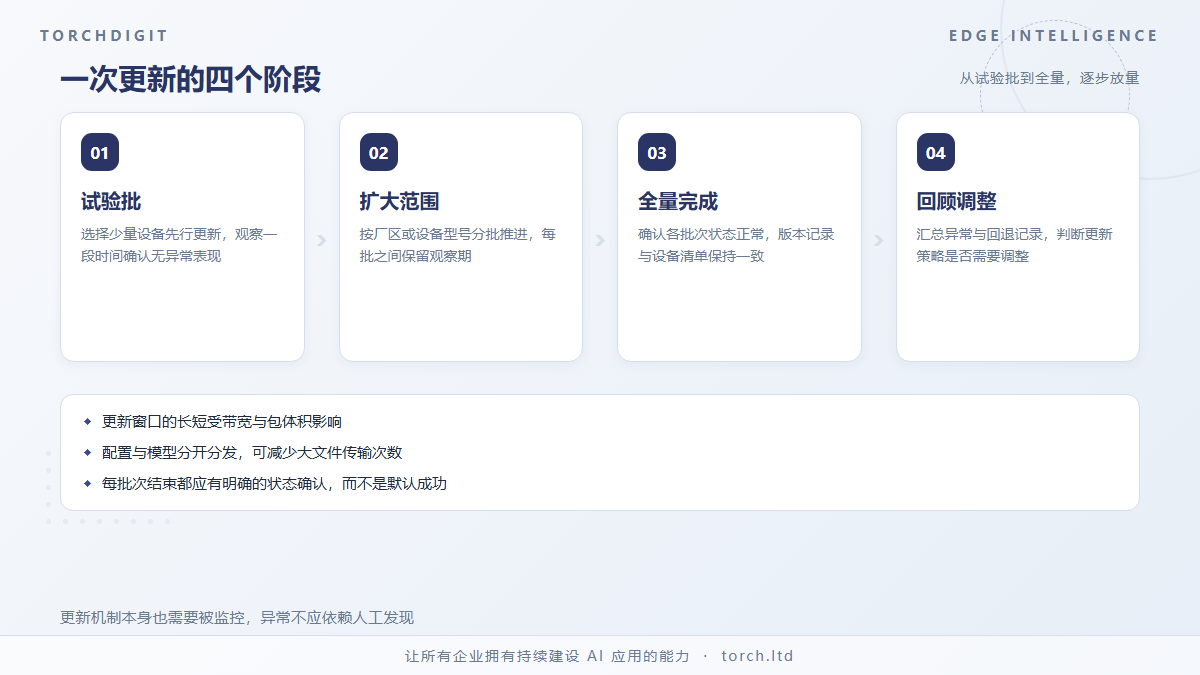This screenshot has height=675, width=1200.
Task: Click the bullet diamond before 配置与模型分开分发
Action: pos(88,452)
